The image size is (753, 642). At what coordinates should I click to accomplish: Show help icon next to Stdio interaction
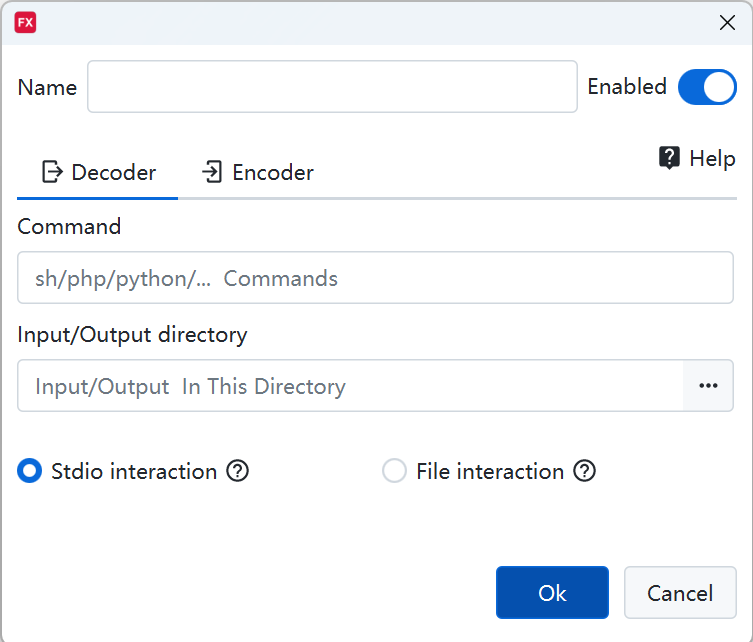click(x=237, y=471)
